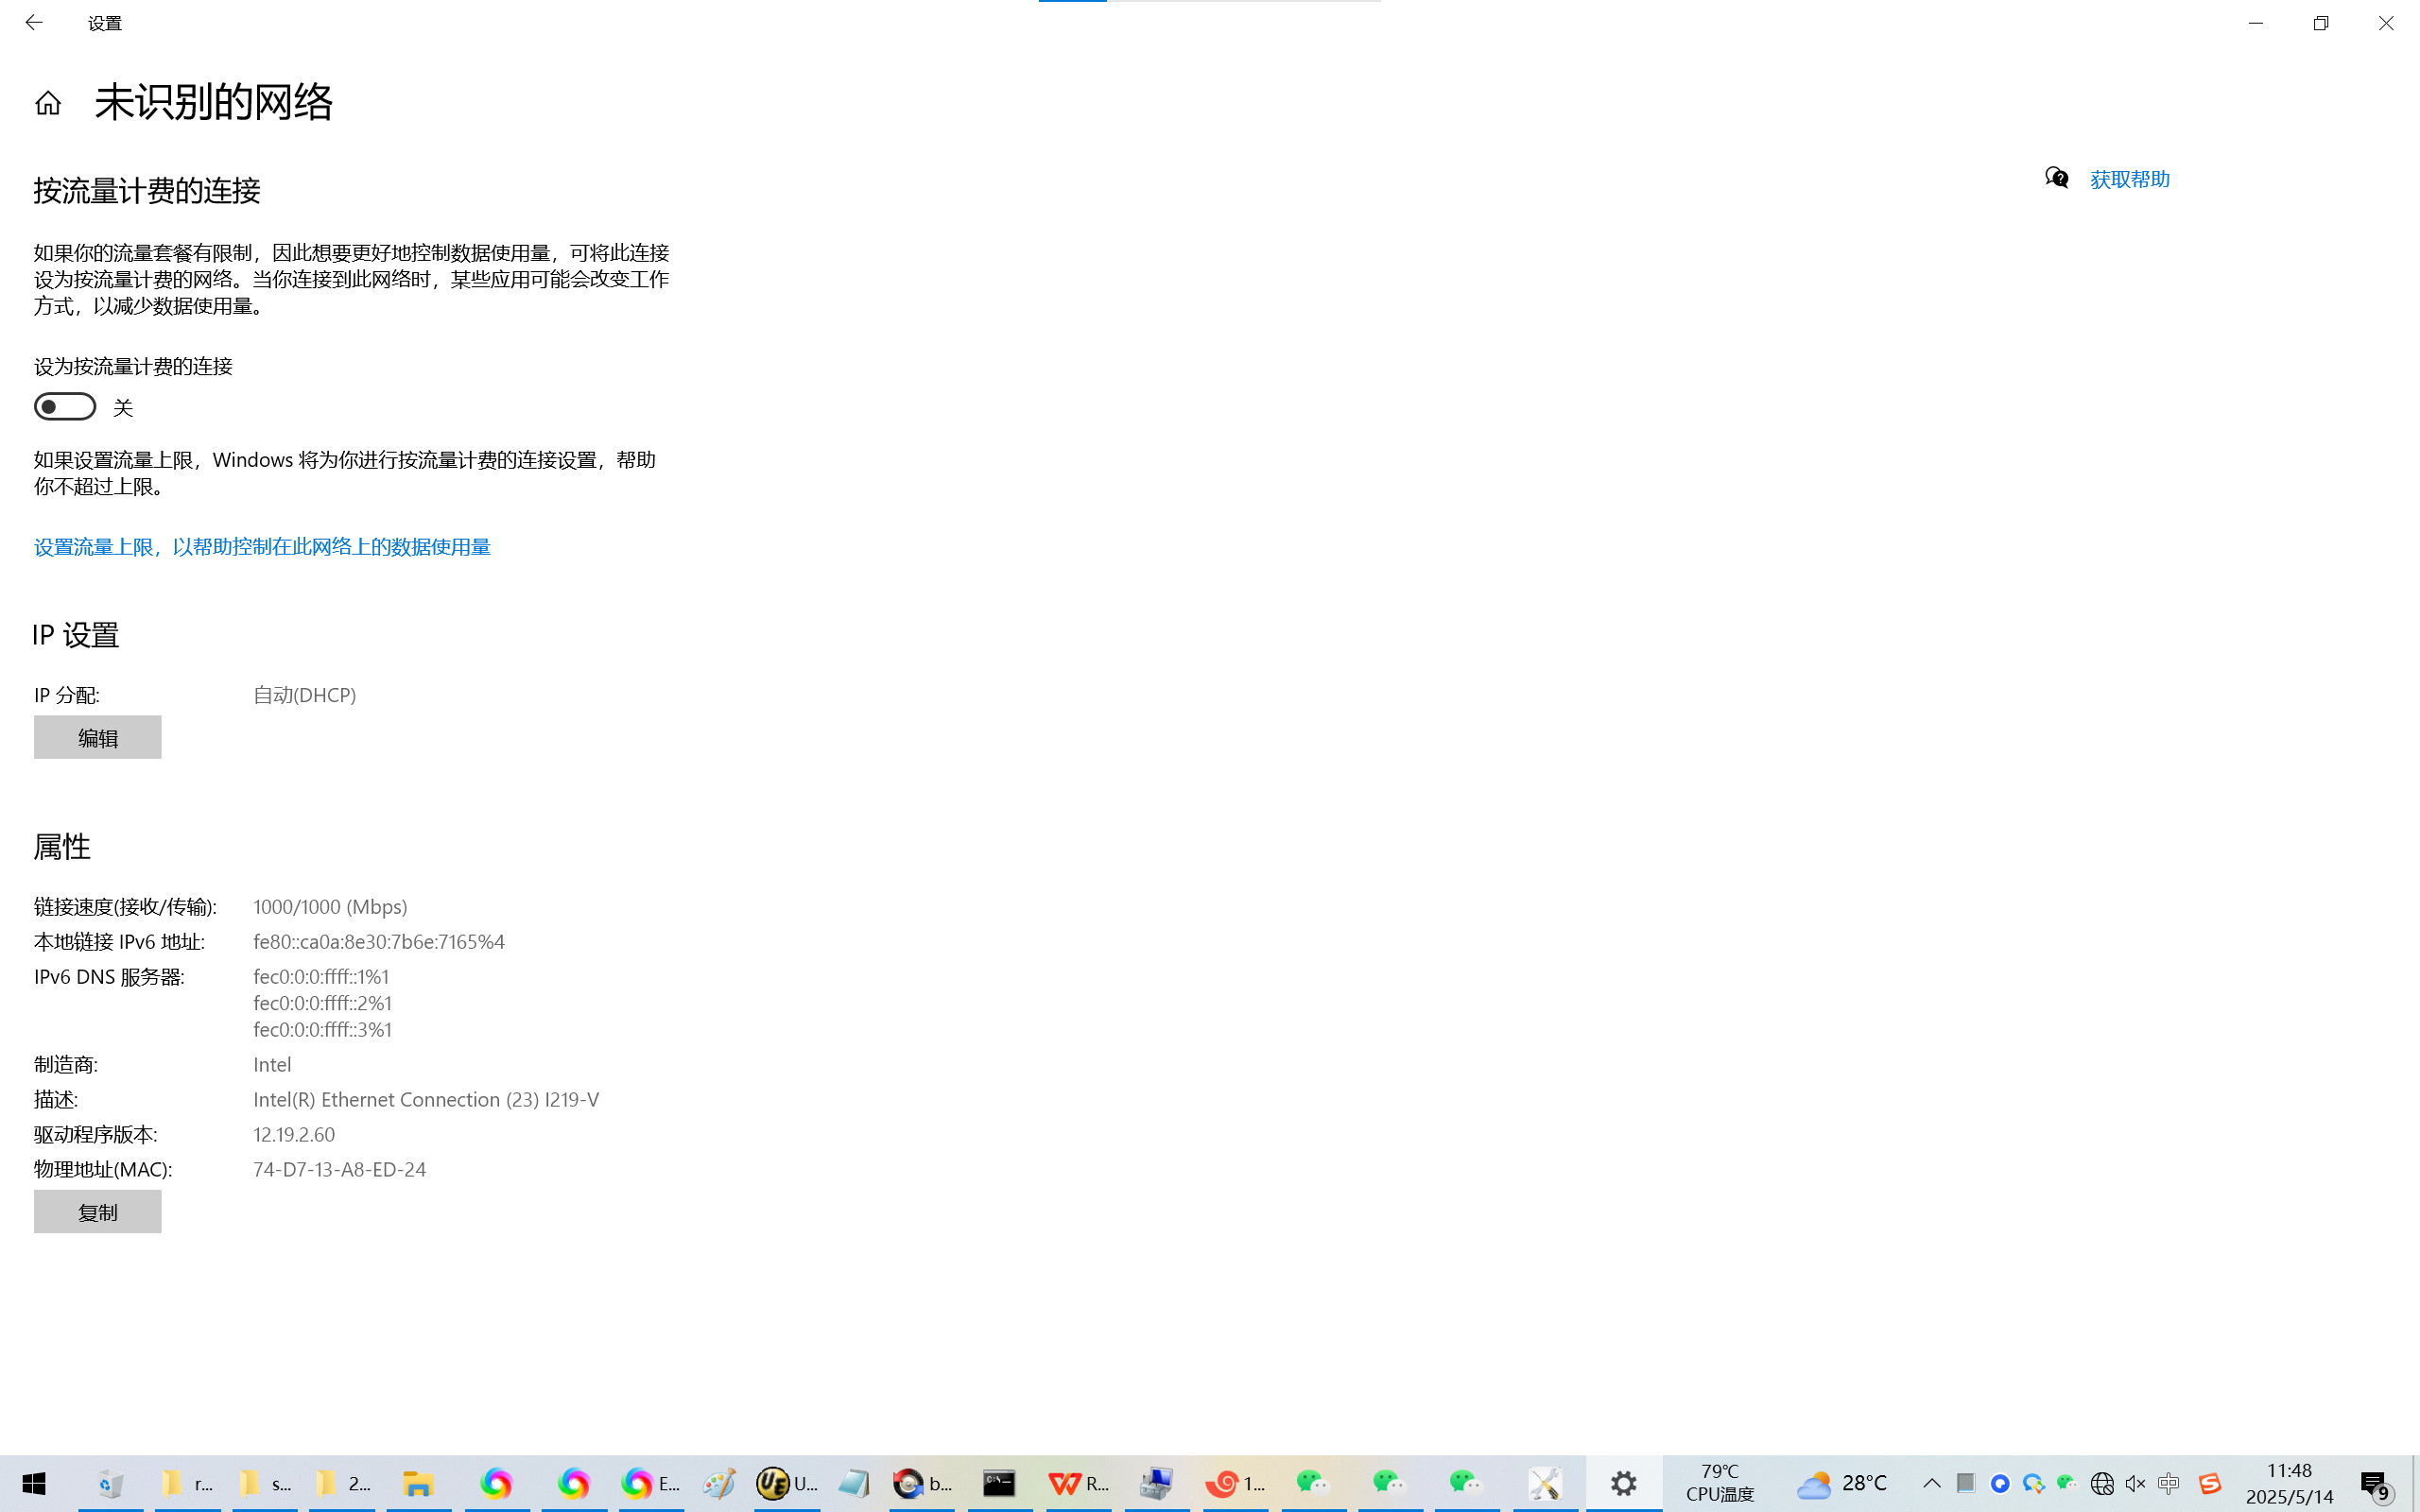Expand hidden system tray icons chevron

pos(1932,1483)
